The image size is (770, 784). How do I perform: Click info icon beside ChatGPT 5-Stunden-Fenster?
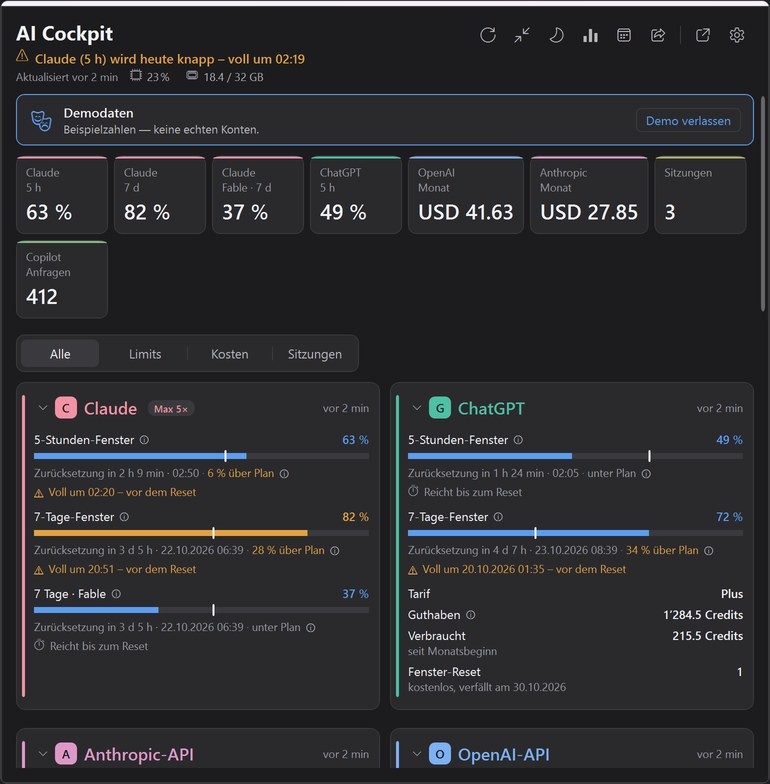click(518, 440)
